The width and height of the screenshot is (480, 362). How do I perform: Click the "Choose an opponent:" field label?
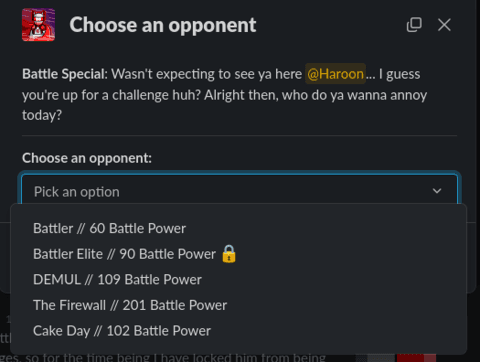coord(87,158)
